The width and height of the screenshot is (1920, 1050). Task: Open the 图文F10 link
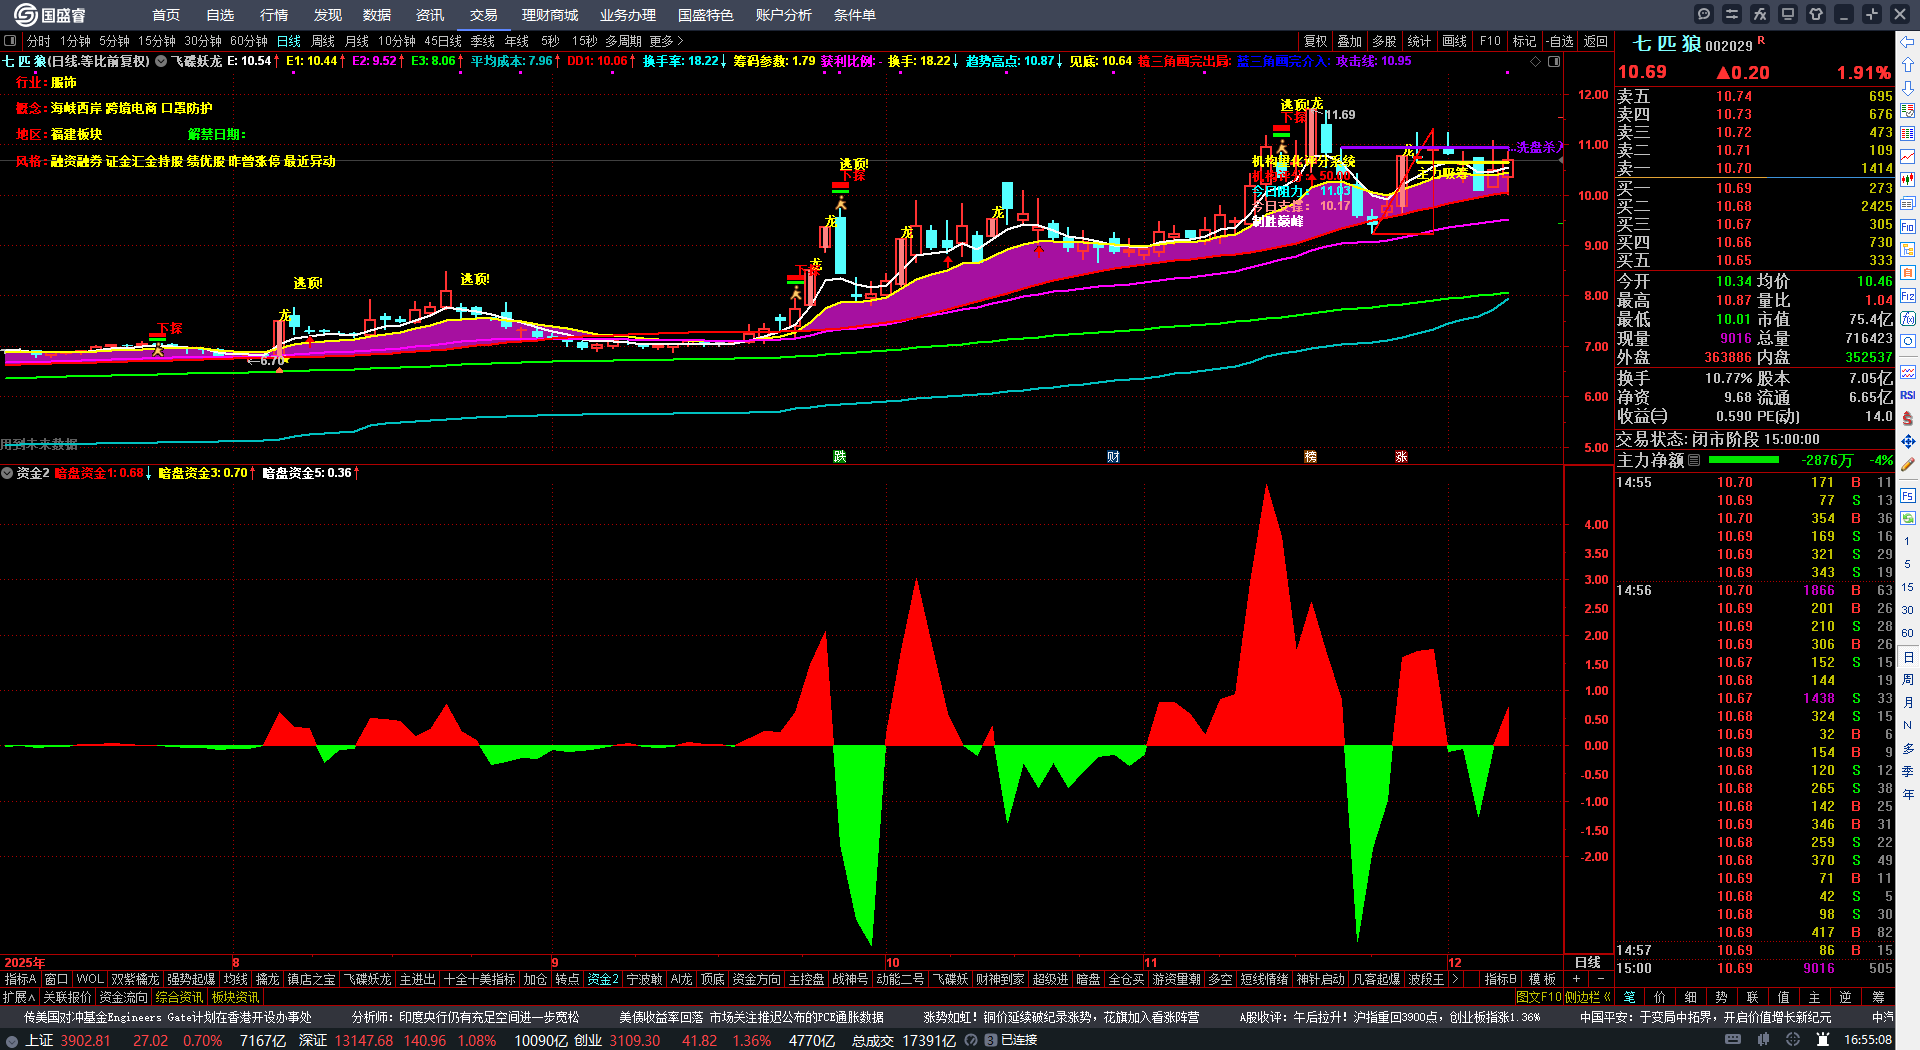(1538, 997)
